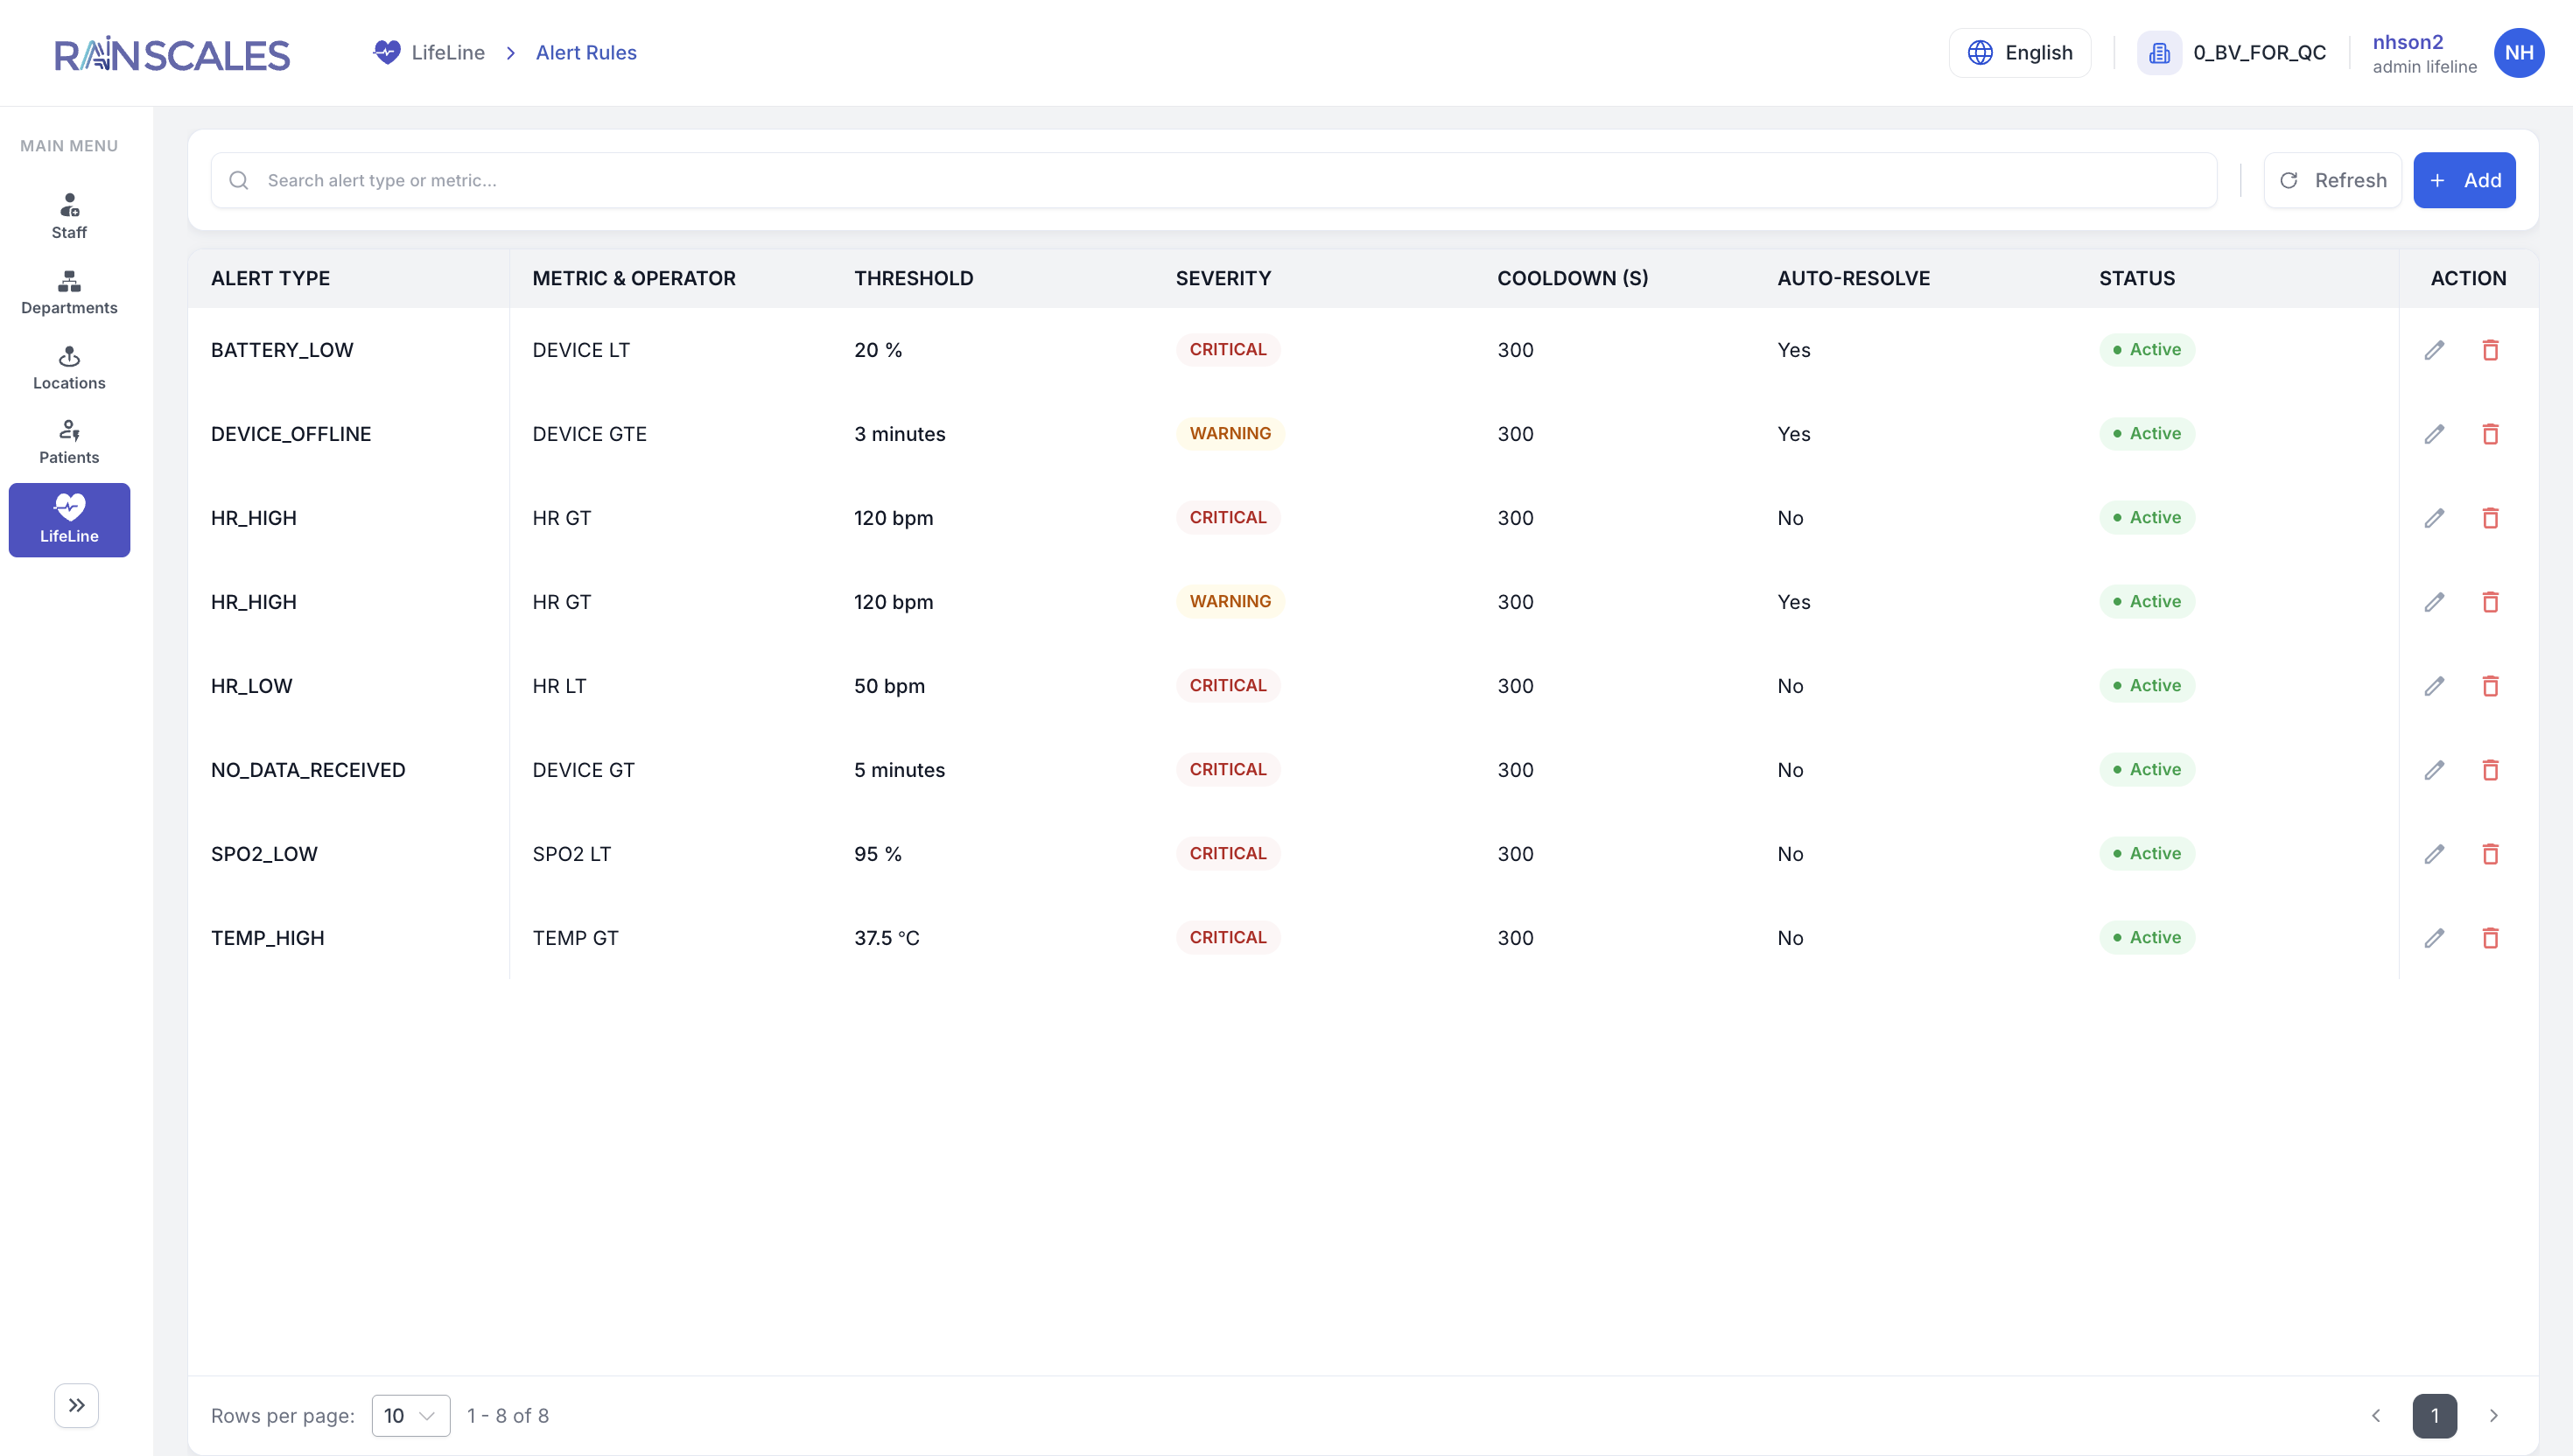
Task: Go to previous page arrow
Action: click(2376, 1415)
